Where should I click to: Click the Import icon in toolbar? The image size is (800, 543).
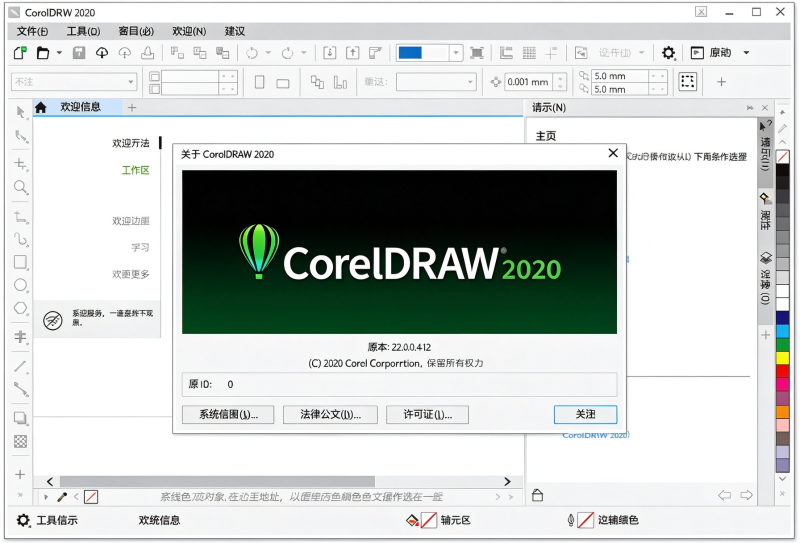(x=330, y=53)
